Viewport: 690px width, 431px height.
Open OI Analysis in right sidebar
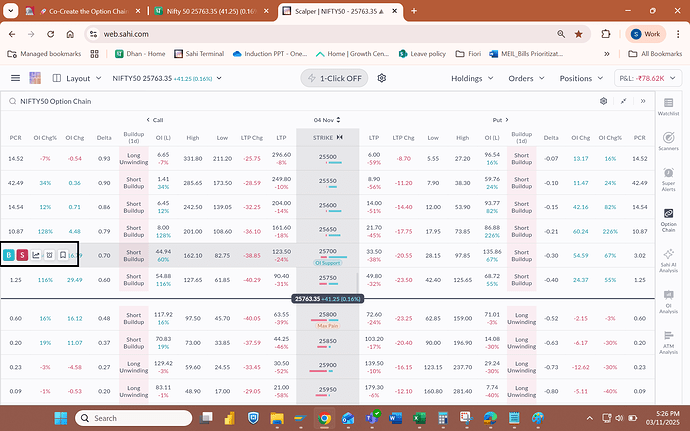tap(668, 302)
